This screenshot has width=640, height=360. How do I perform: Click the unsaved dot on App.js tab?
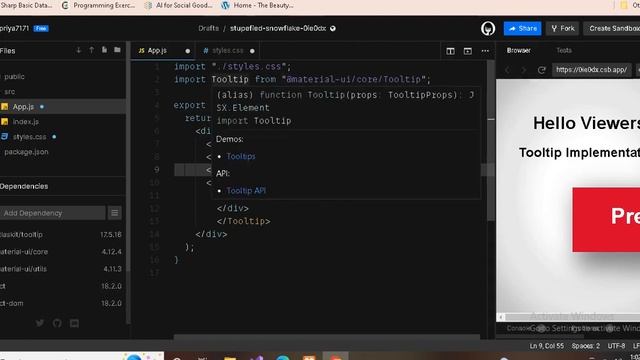(x=187, y=51)
